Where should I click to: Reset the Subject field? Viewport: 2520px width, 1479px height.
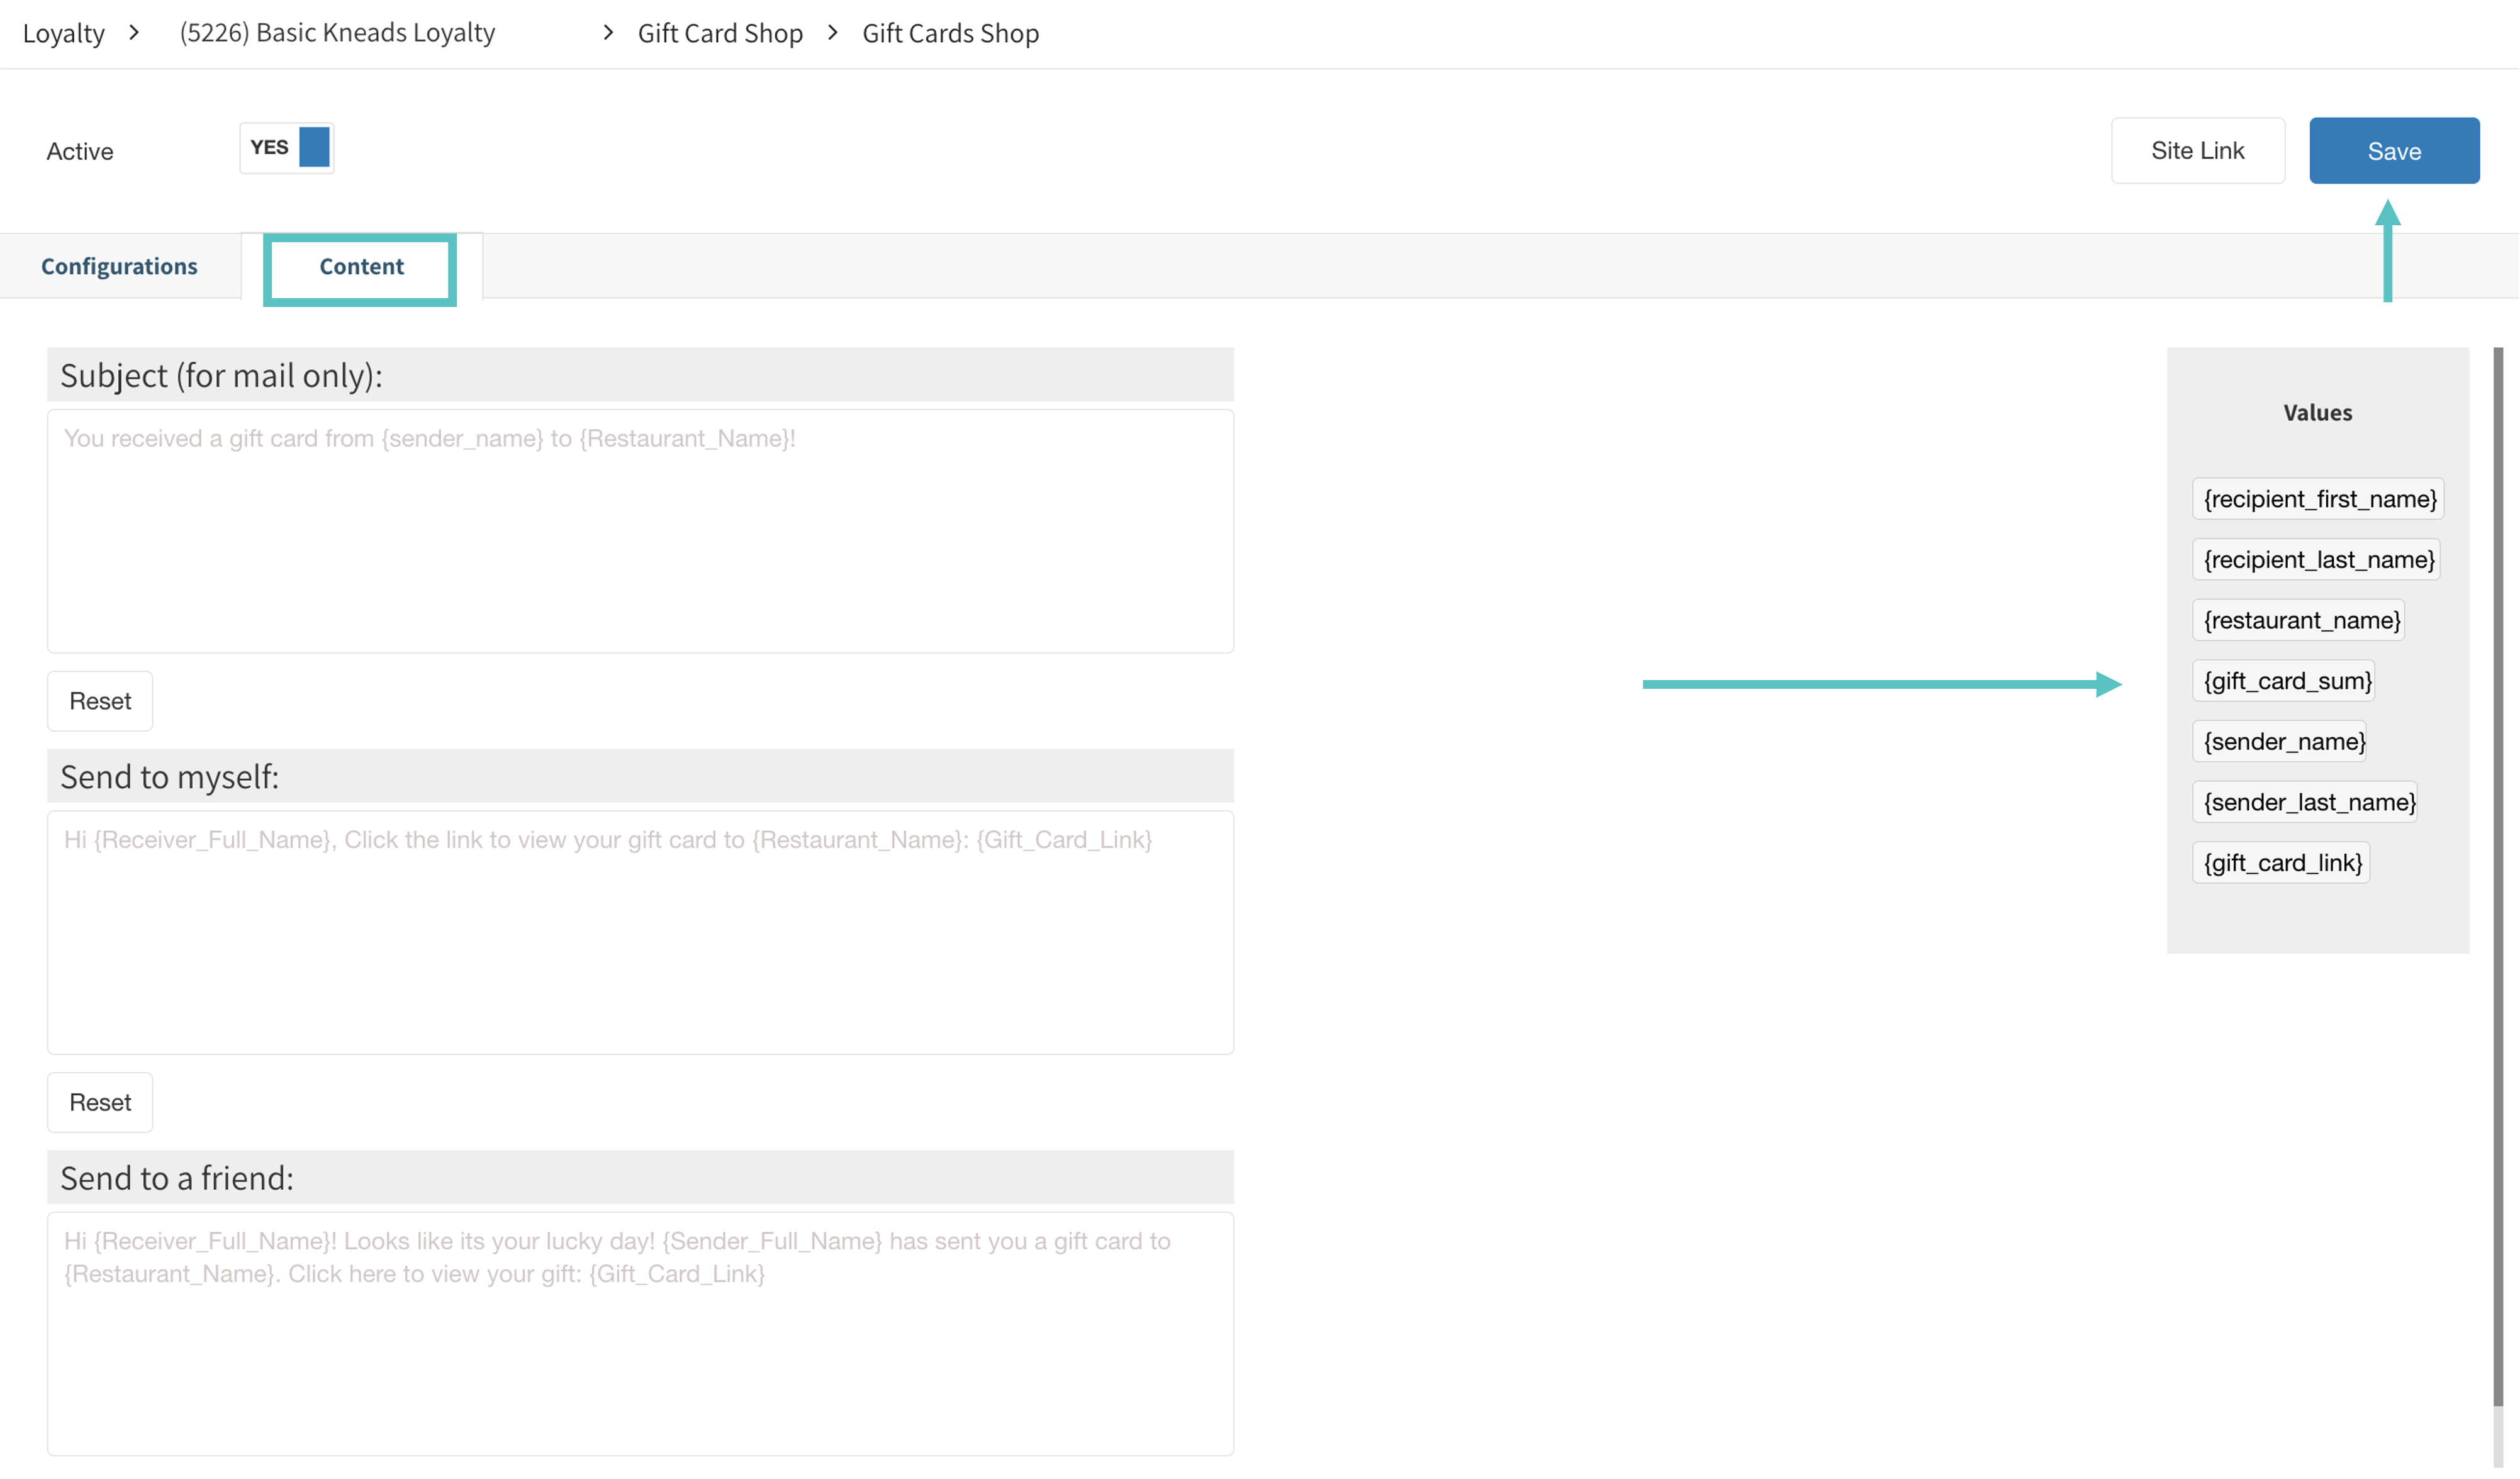[x=100, y=701]
